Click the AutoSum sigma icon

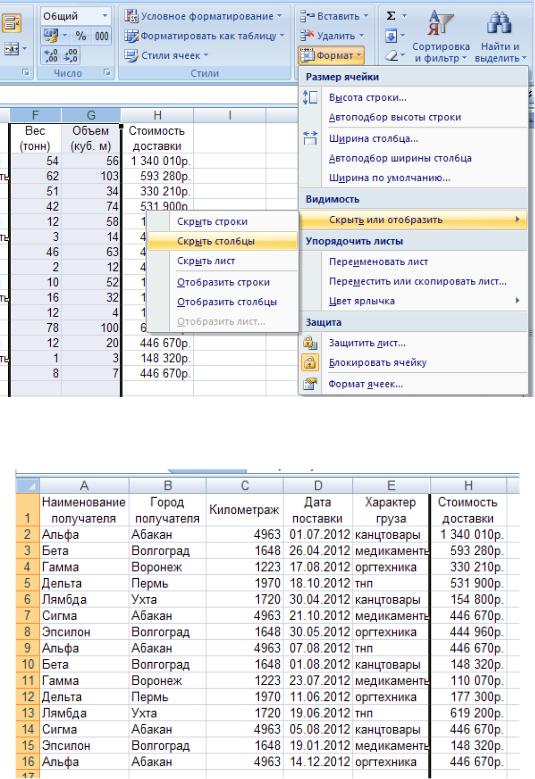(391, 16)
